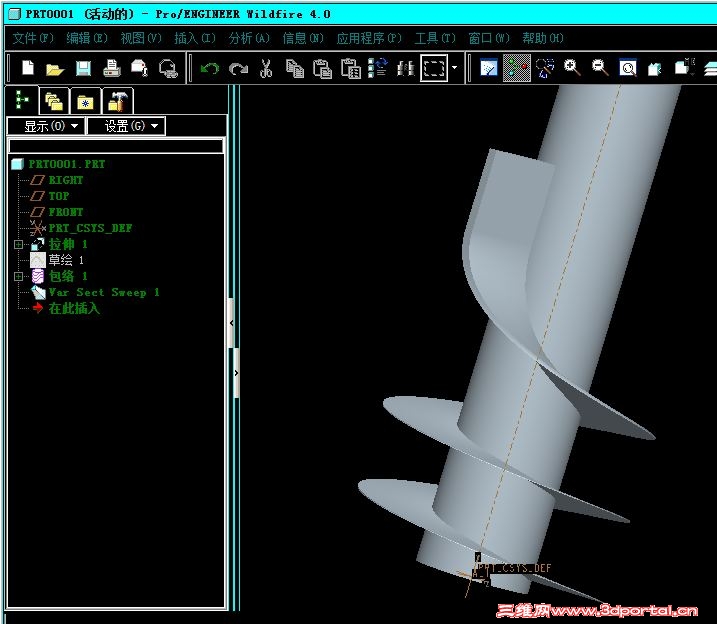Zoom out with magnifier minus icon
717x624 pixels.
click(600, 68)
